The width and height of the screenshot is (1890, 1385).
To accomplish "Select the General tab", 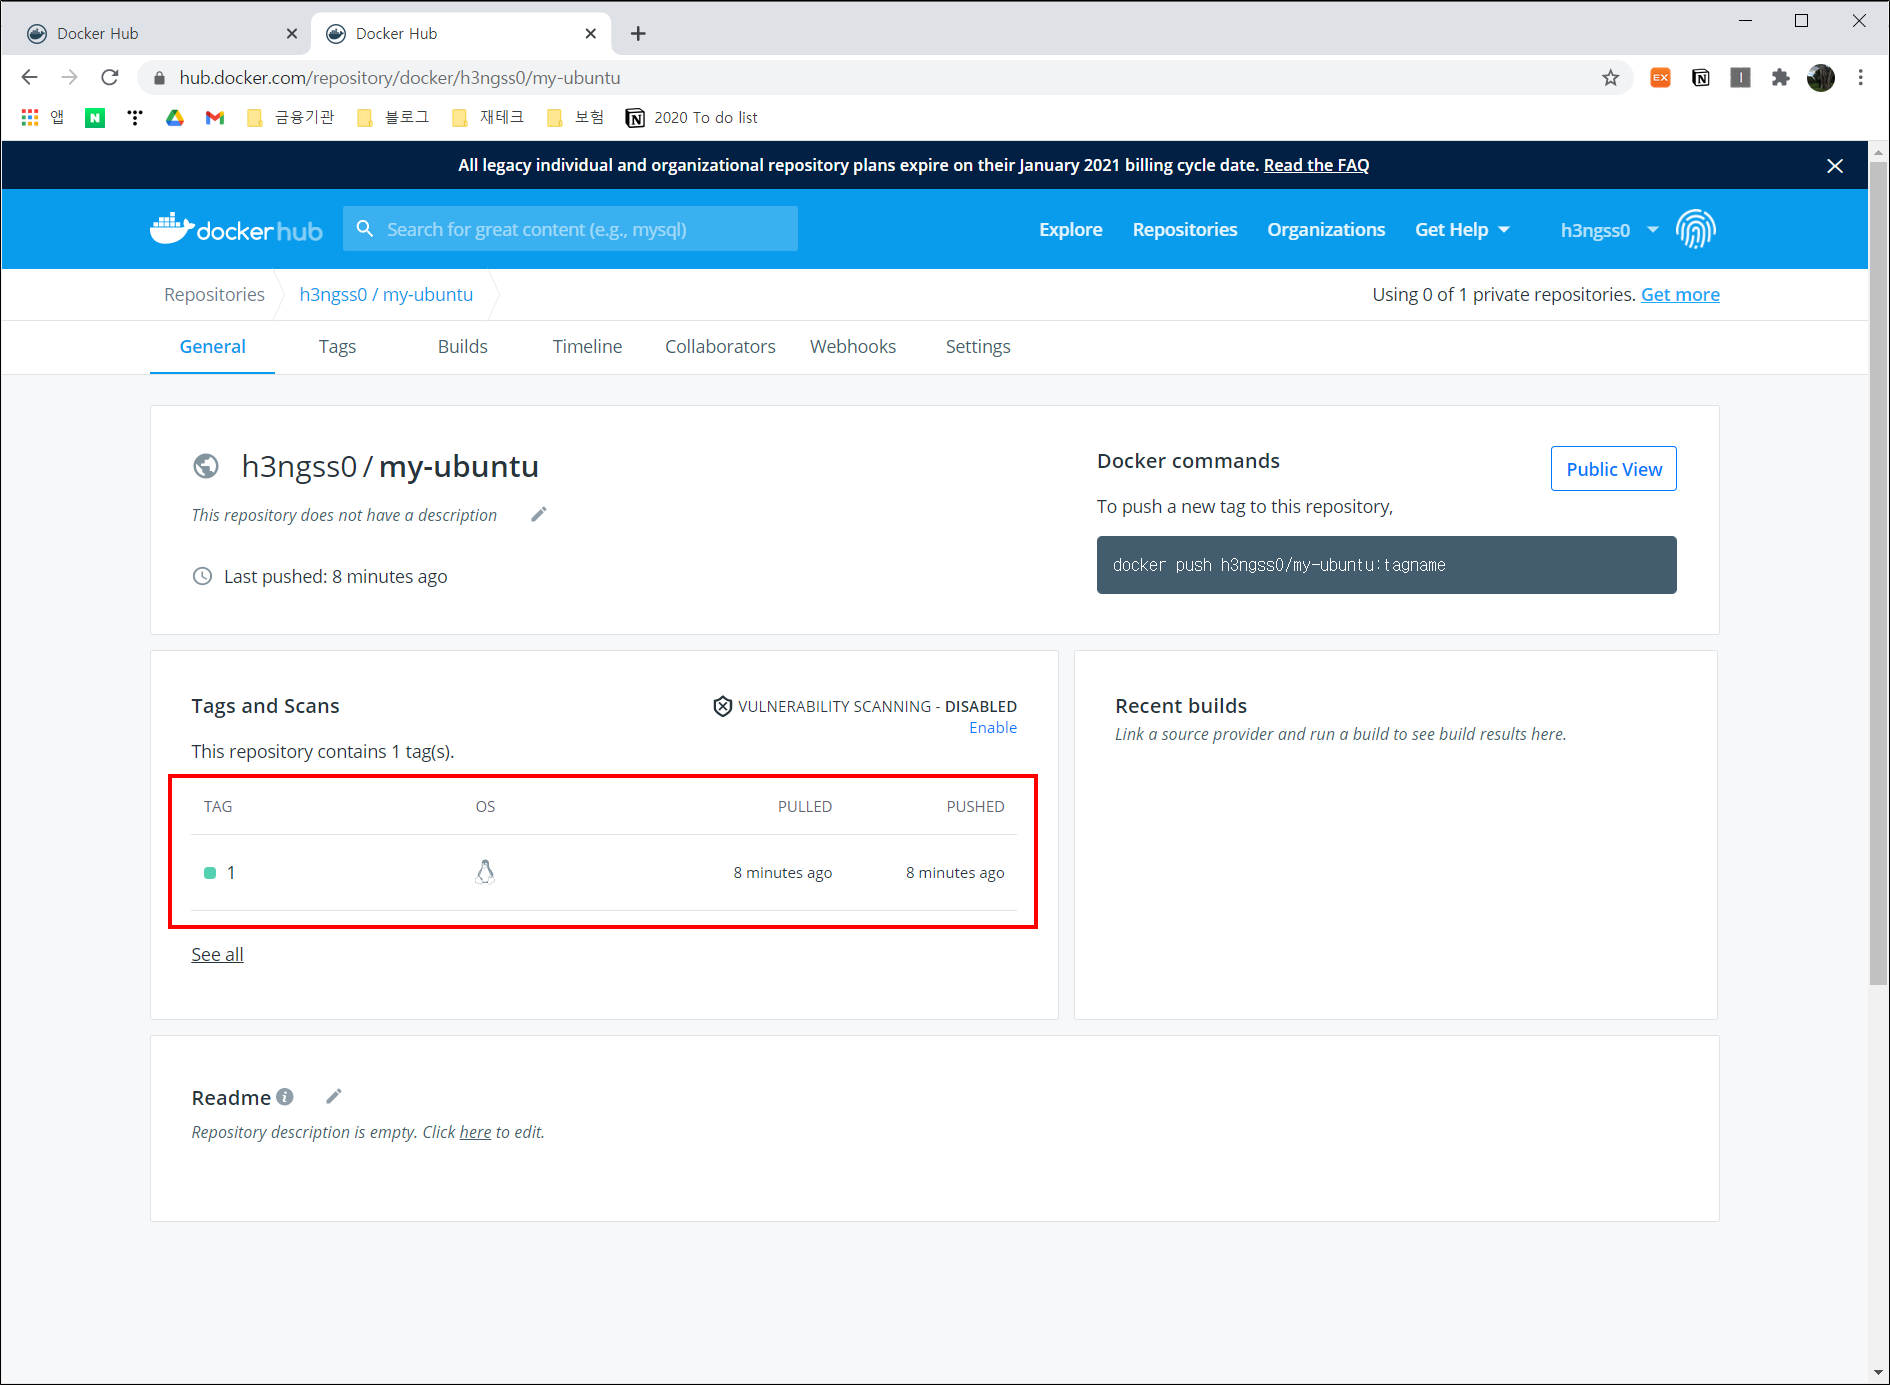I will (x=212, y=347).
